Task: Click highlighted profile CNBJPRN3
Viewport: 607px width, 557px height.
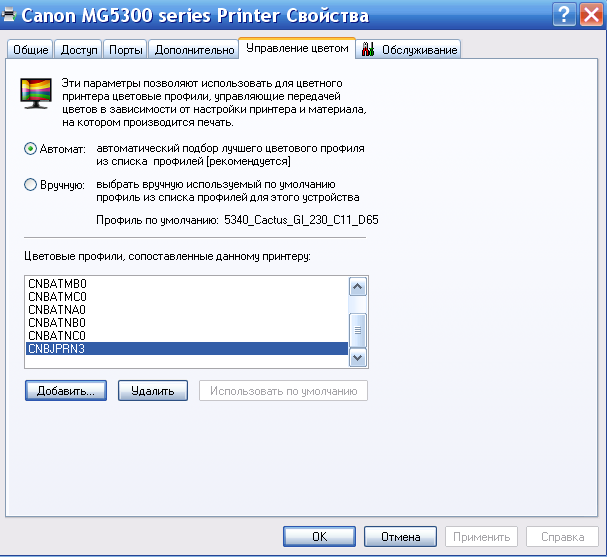Action: tap(187, 348)
